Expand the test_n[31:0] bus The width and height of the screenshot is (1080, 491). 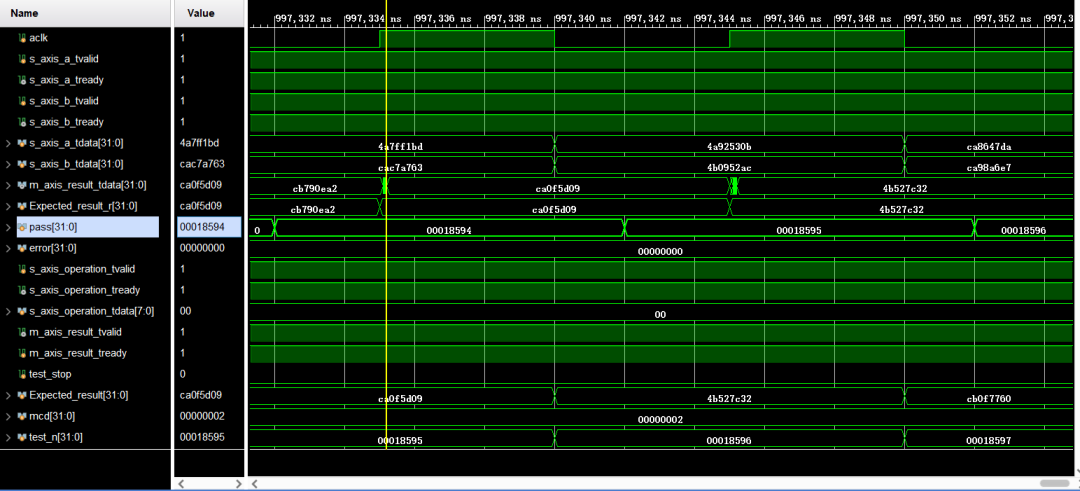(8, 437)
